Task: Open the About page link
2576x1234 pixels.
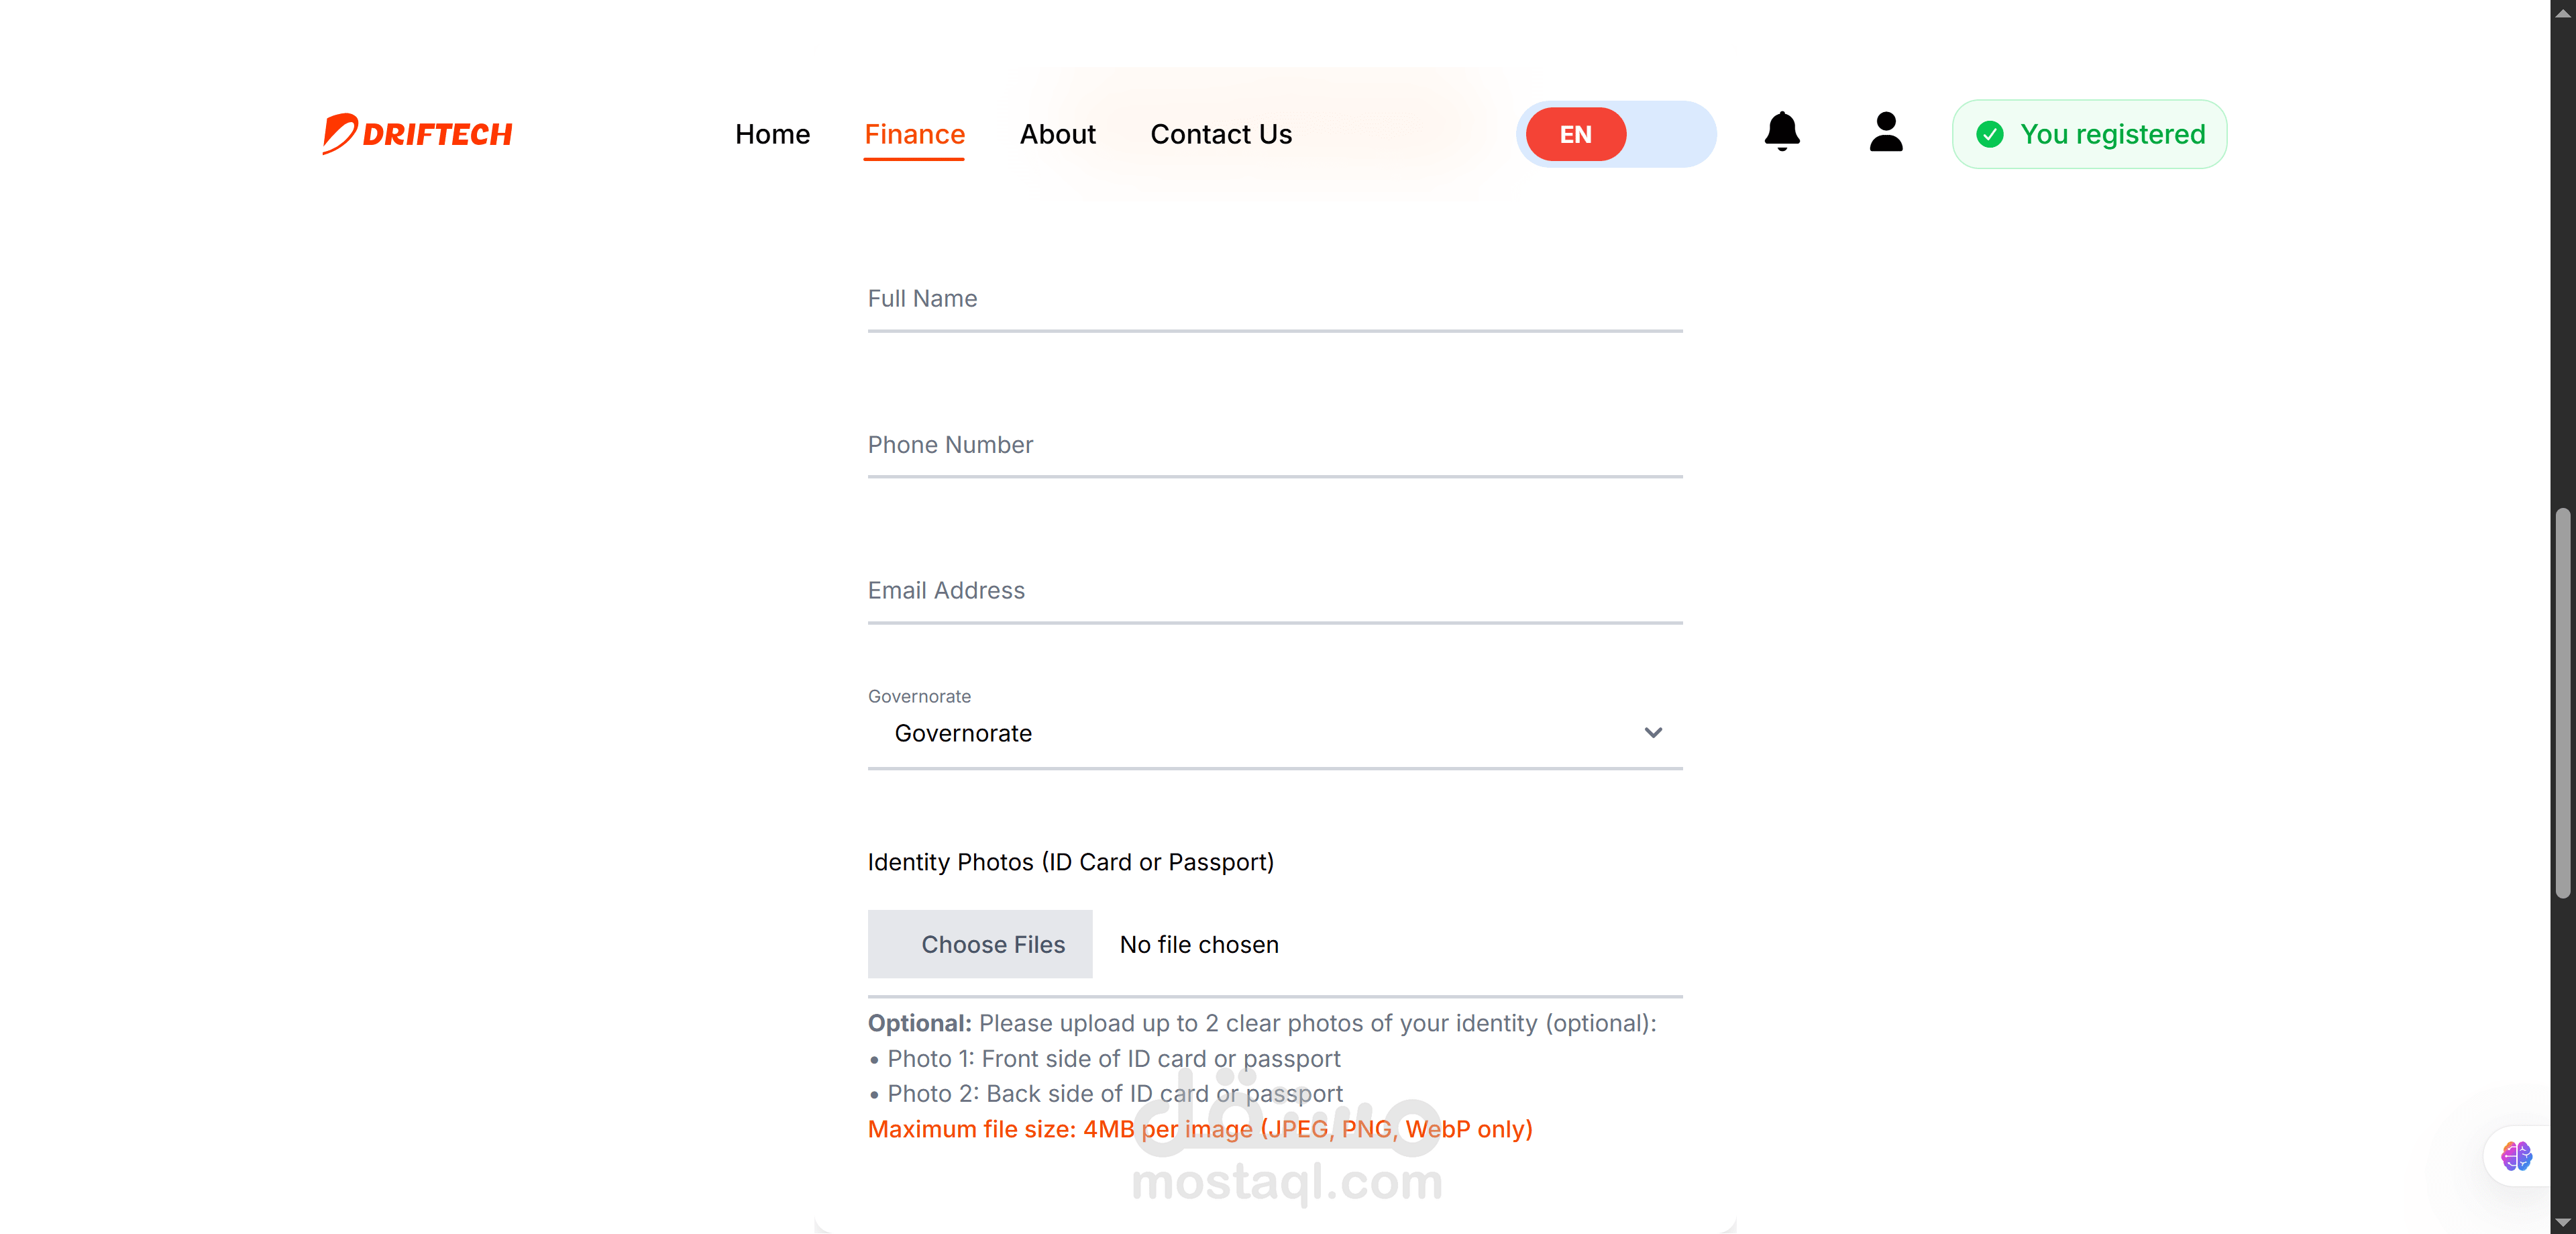Action: pos(1057,134)
